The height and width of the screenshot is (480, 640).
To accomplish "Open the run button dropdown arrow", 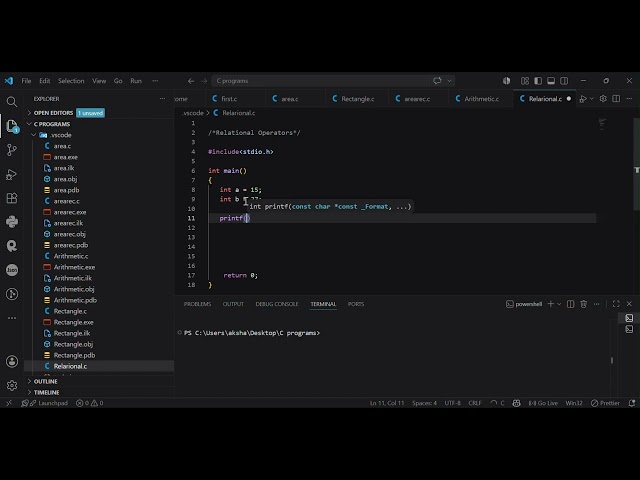I will [591, 99].
